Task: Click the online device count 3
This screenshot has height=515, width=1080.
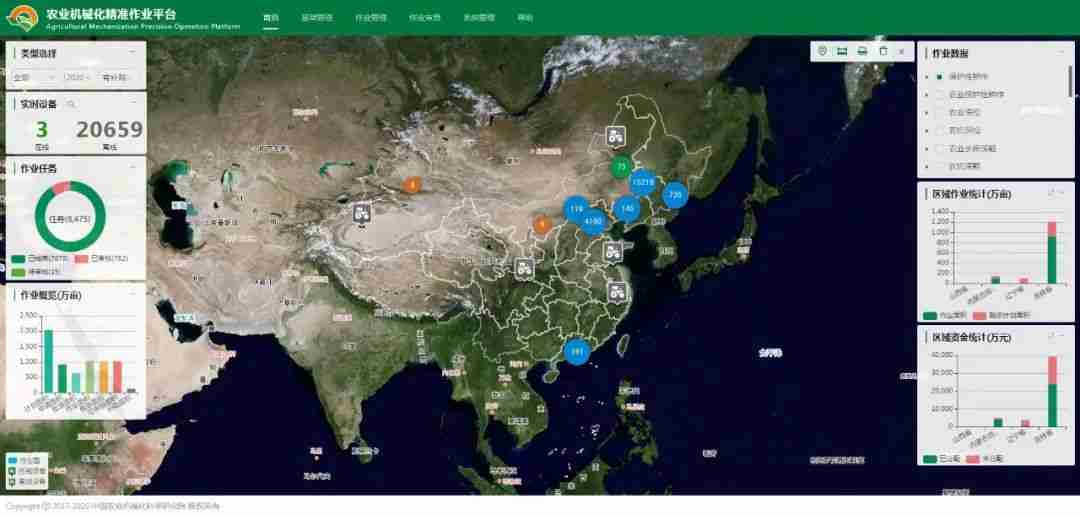Action: tap(42, 130)
